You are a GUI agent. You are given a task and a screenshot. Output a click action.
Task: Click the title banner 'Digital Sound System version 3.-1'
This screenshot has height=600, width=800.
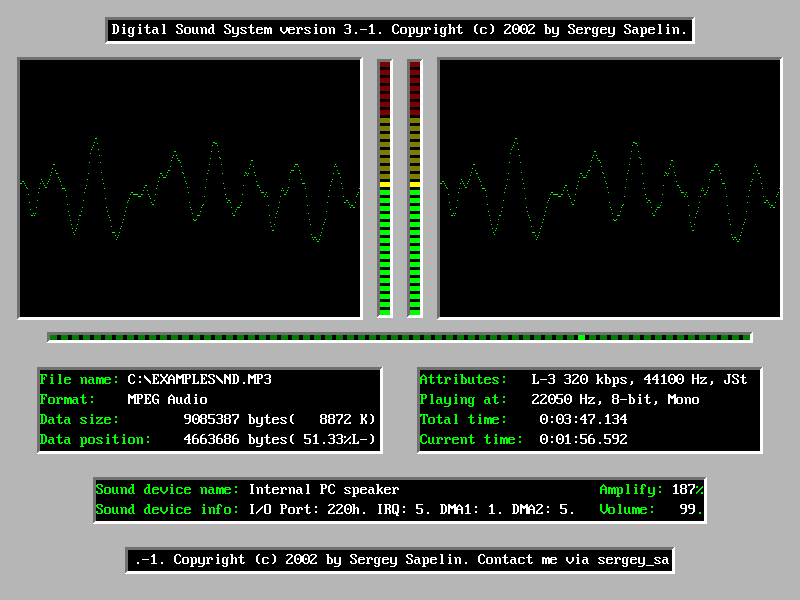(399, 30)
